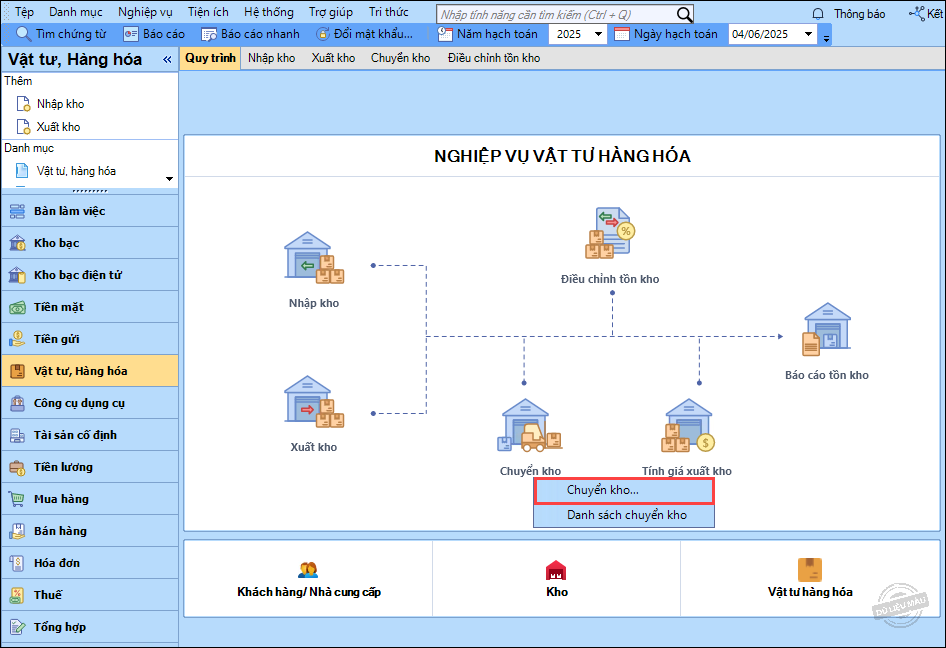Switch to the Điều chỉnh tồn kho tab
946x648 pixels.
494,58
